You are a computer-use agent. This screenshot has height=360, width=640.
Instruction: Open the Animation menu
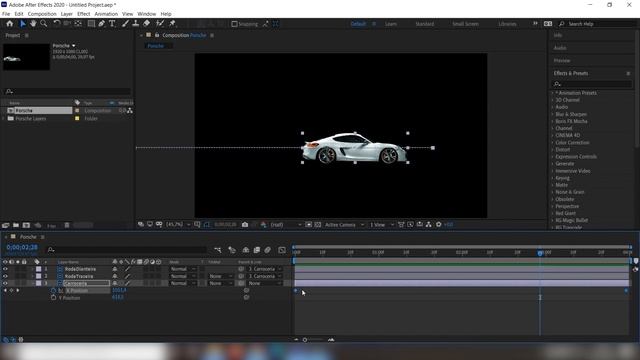pos(106,14)
